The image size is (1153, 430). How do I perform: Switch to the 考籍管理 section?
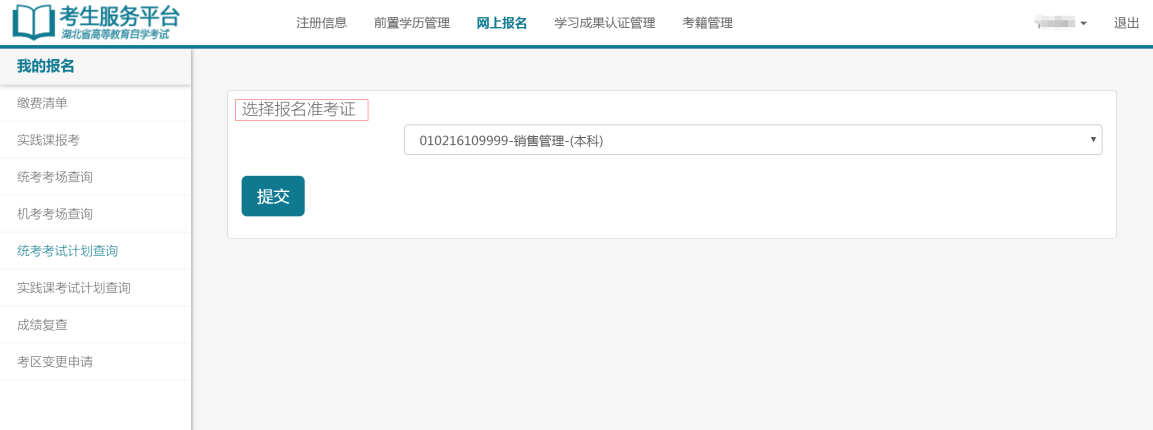[x=707, y=23]
